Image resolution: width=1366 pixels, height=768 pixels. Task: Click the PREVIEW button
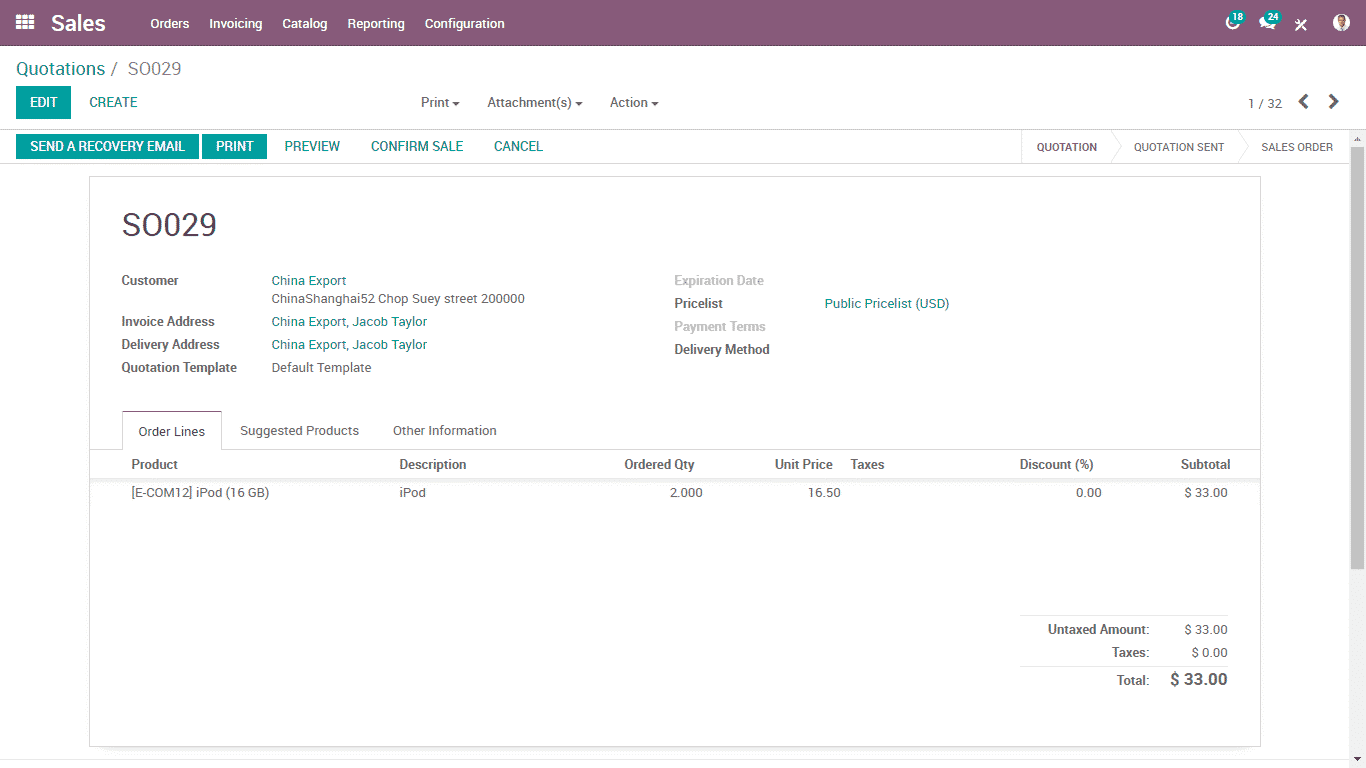312,147
